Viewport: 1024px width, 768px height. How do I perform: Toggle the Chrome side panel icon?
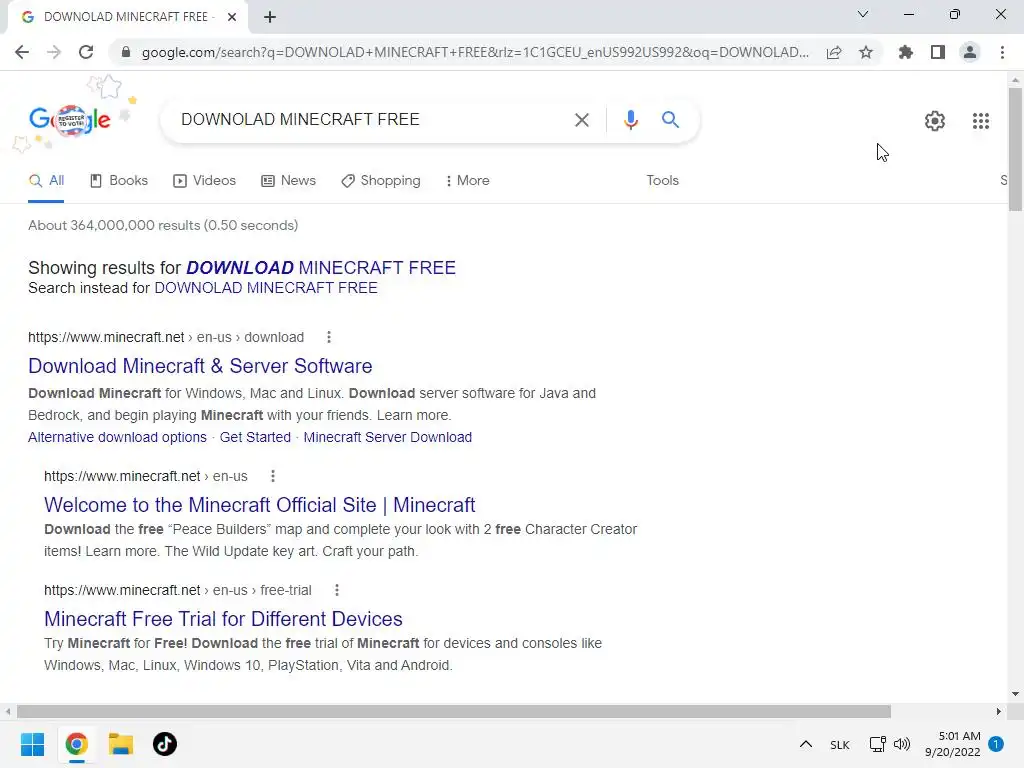click(x=938, y=52)
